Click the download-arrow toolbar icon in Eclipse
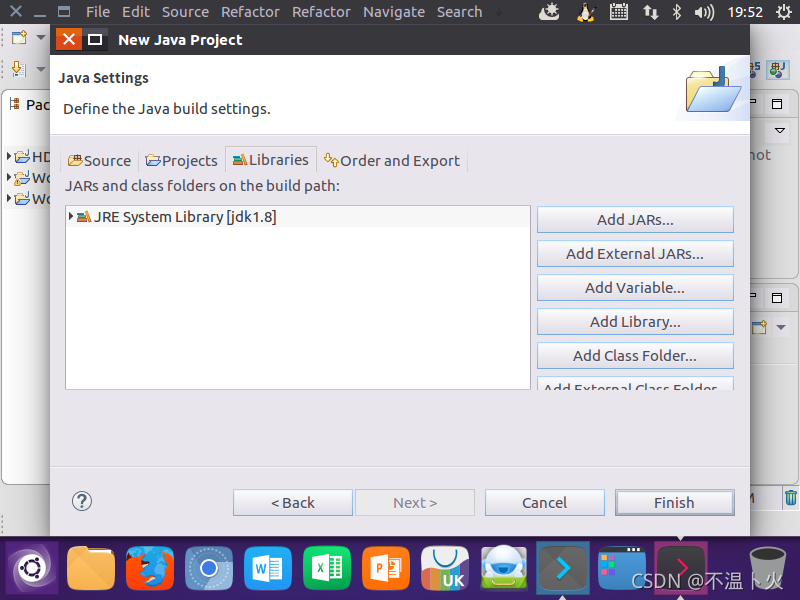 [x=18, y=68]
